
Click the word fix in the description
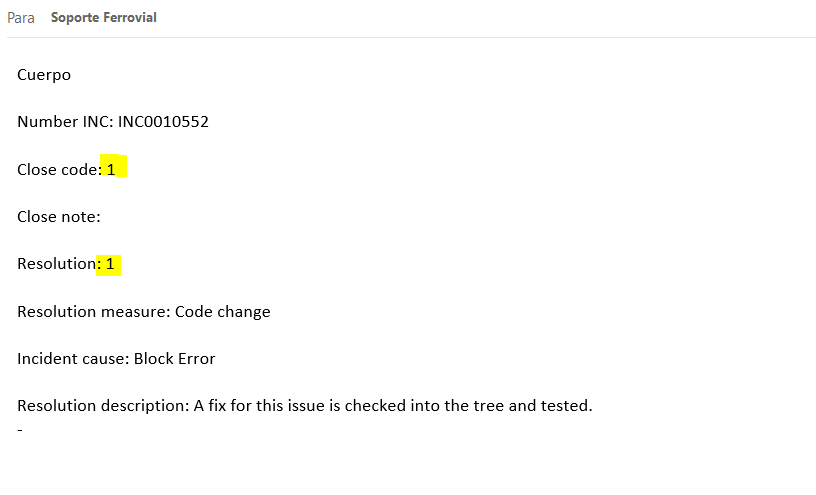(x=217, y=405)
